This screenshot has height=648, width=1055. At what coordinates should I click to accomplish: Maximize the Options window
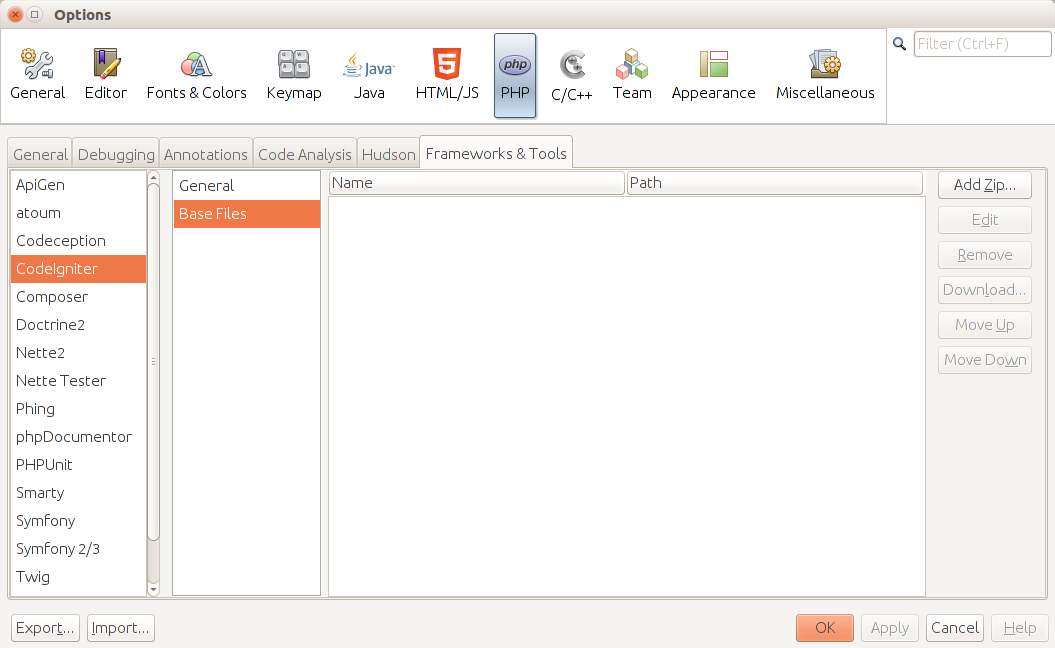click(x=34, y=14)
